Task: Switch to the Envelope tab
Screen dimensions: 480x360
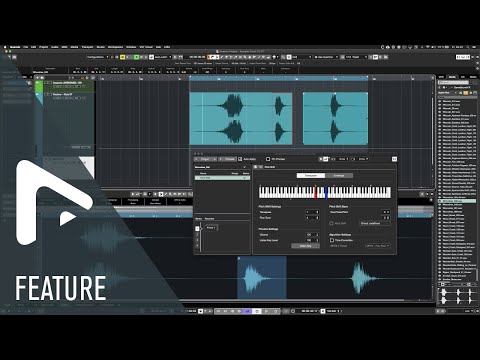Action: pyautogui.click(x=339, y=175)
